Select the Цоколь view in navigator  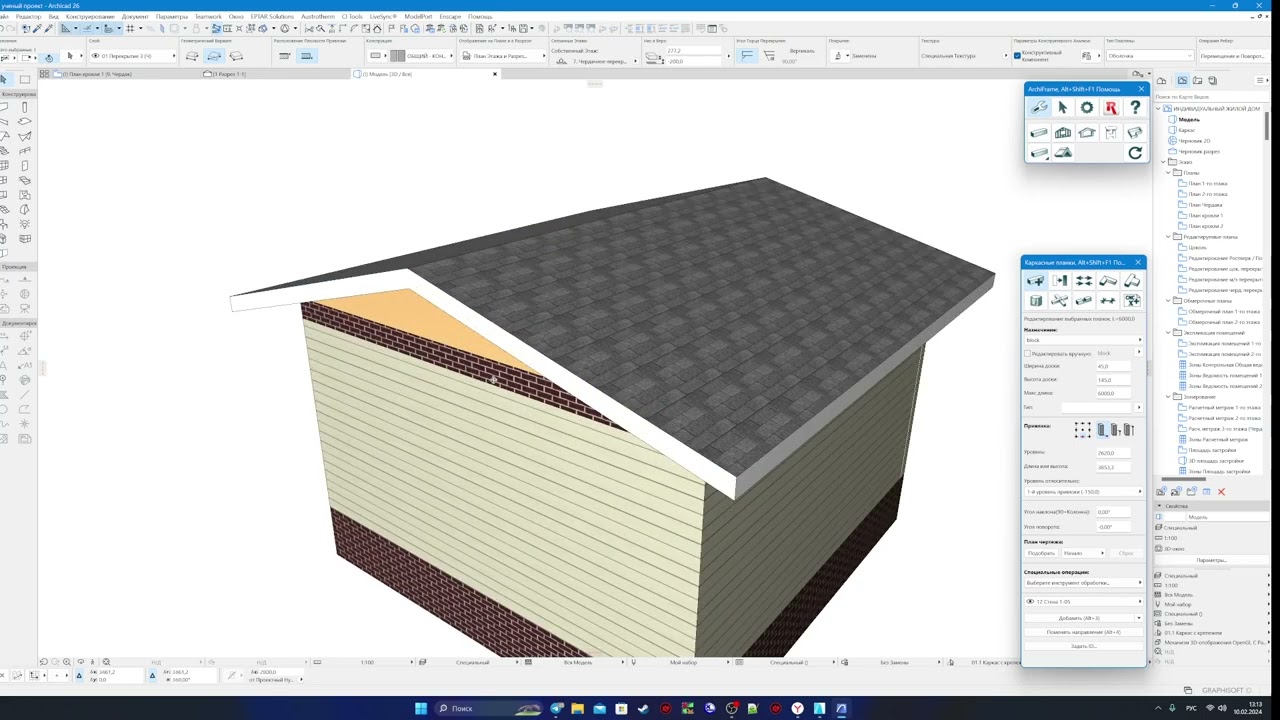[1197, 247]
